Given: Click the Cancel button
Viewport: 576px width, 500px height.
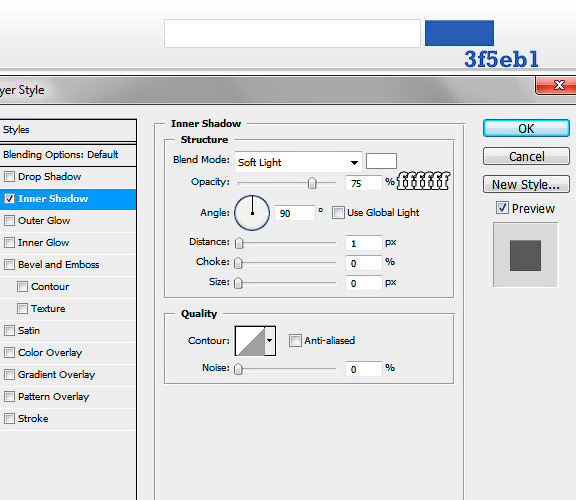Looking at the screenshot, I should tap(526, 157).
